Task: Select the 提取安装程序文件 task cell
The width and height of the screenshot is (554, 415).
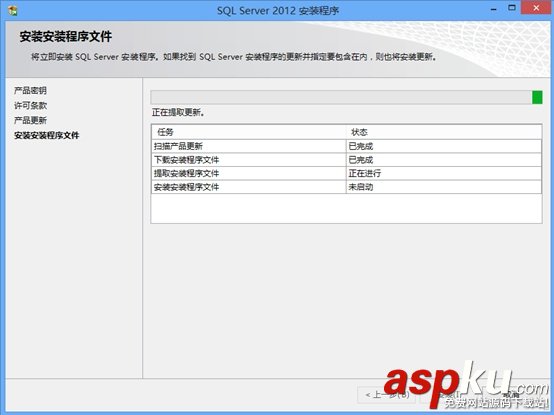Action: coord(249,173)
